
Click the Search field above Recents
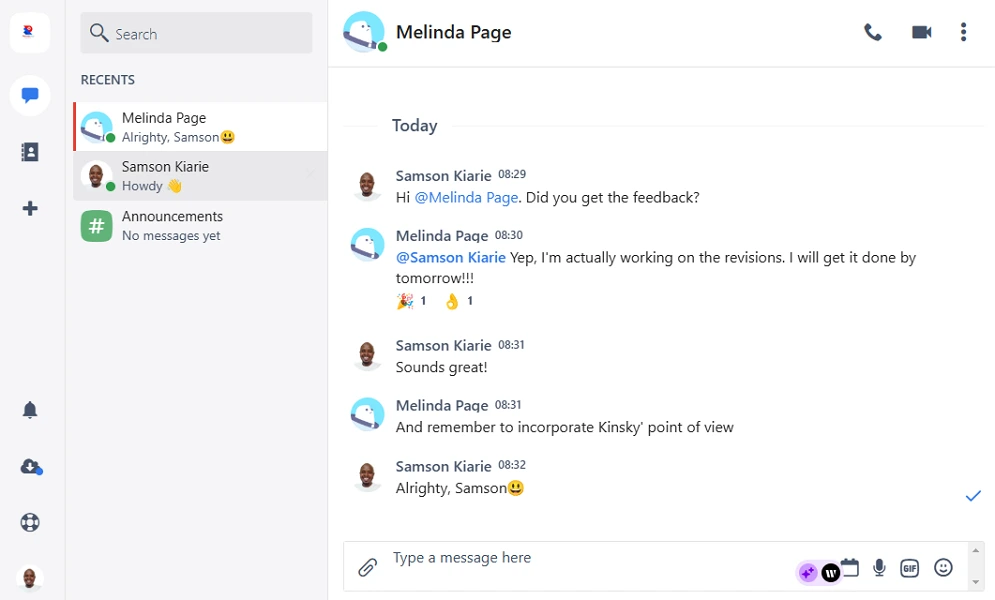tap(196, 34)
